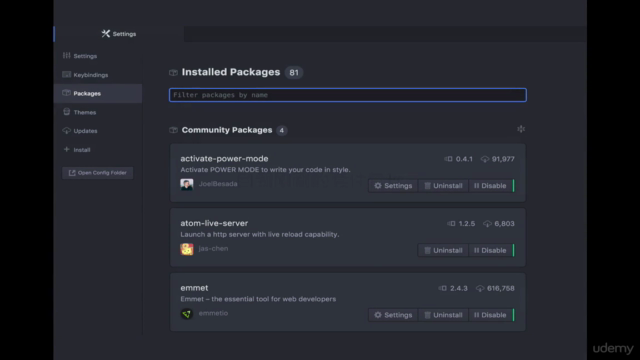Open jas-chen author link
640x360 pixels.
tap(213, 248)
